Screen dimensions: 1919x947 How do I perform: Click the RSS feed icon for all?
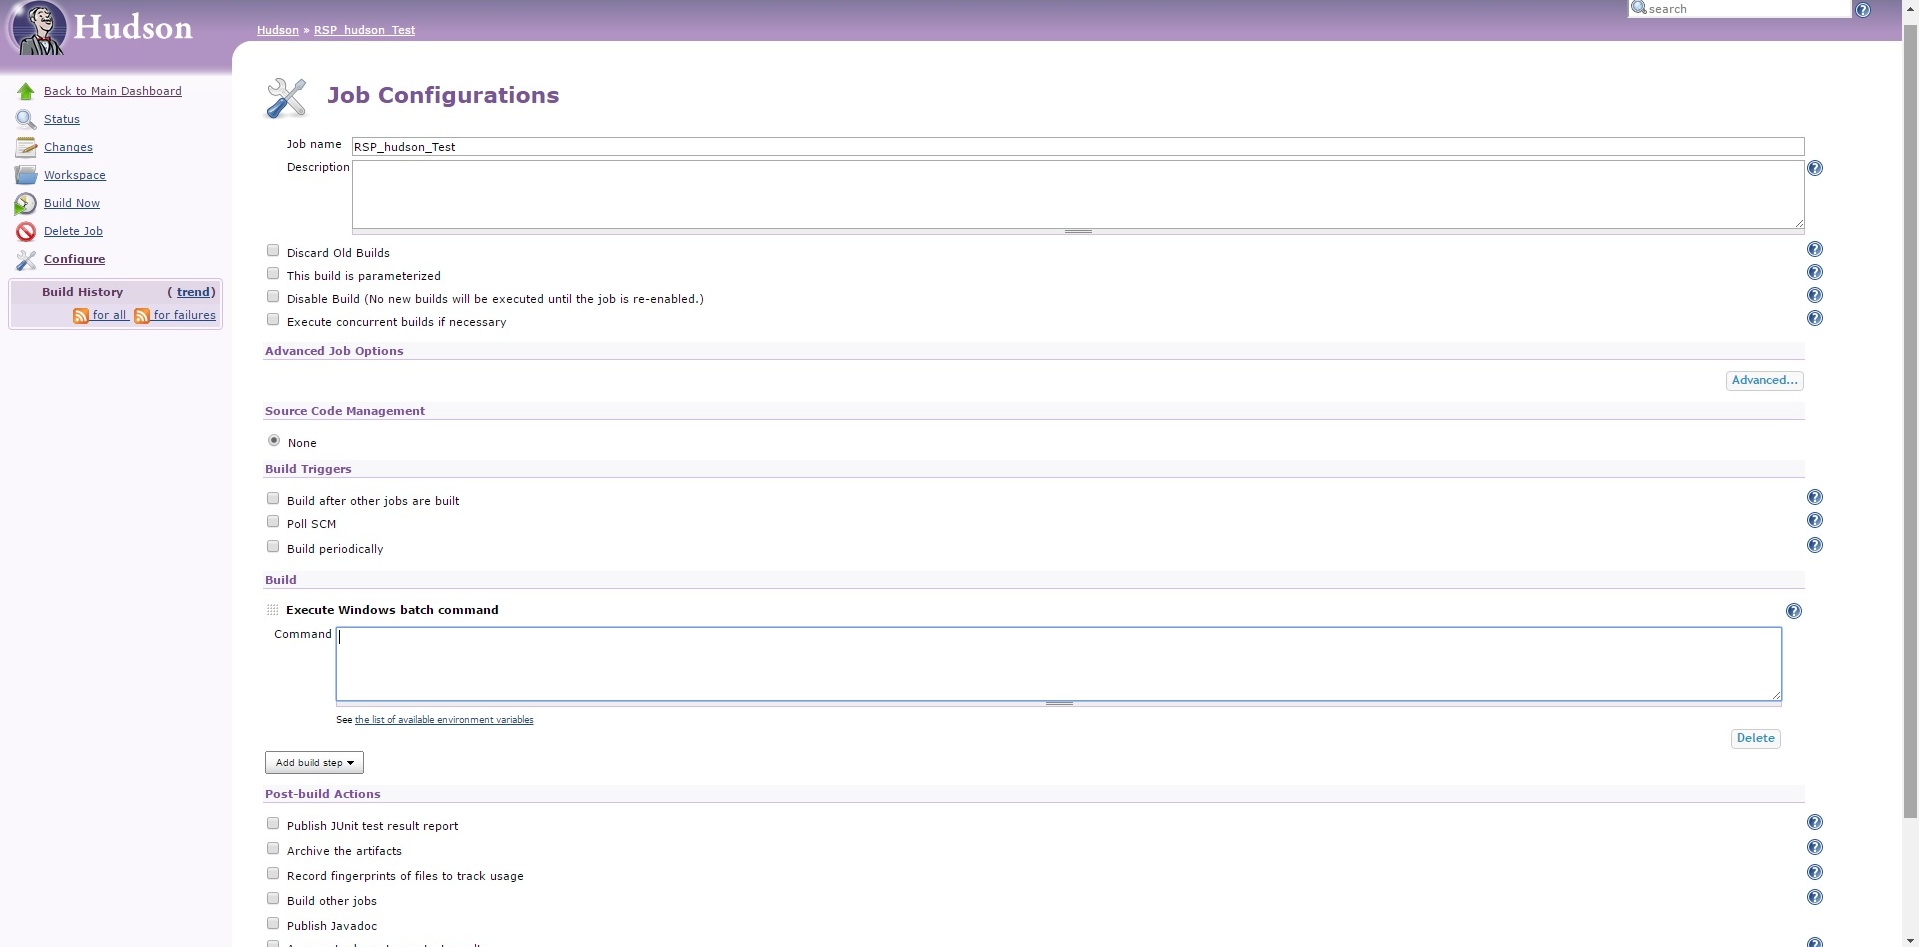tap(81, 316)
